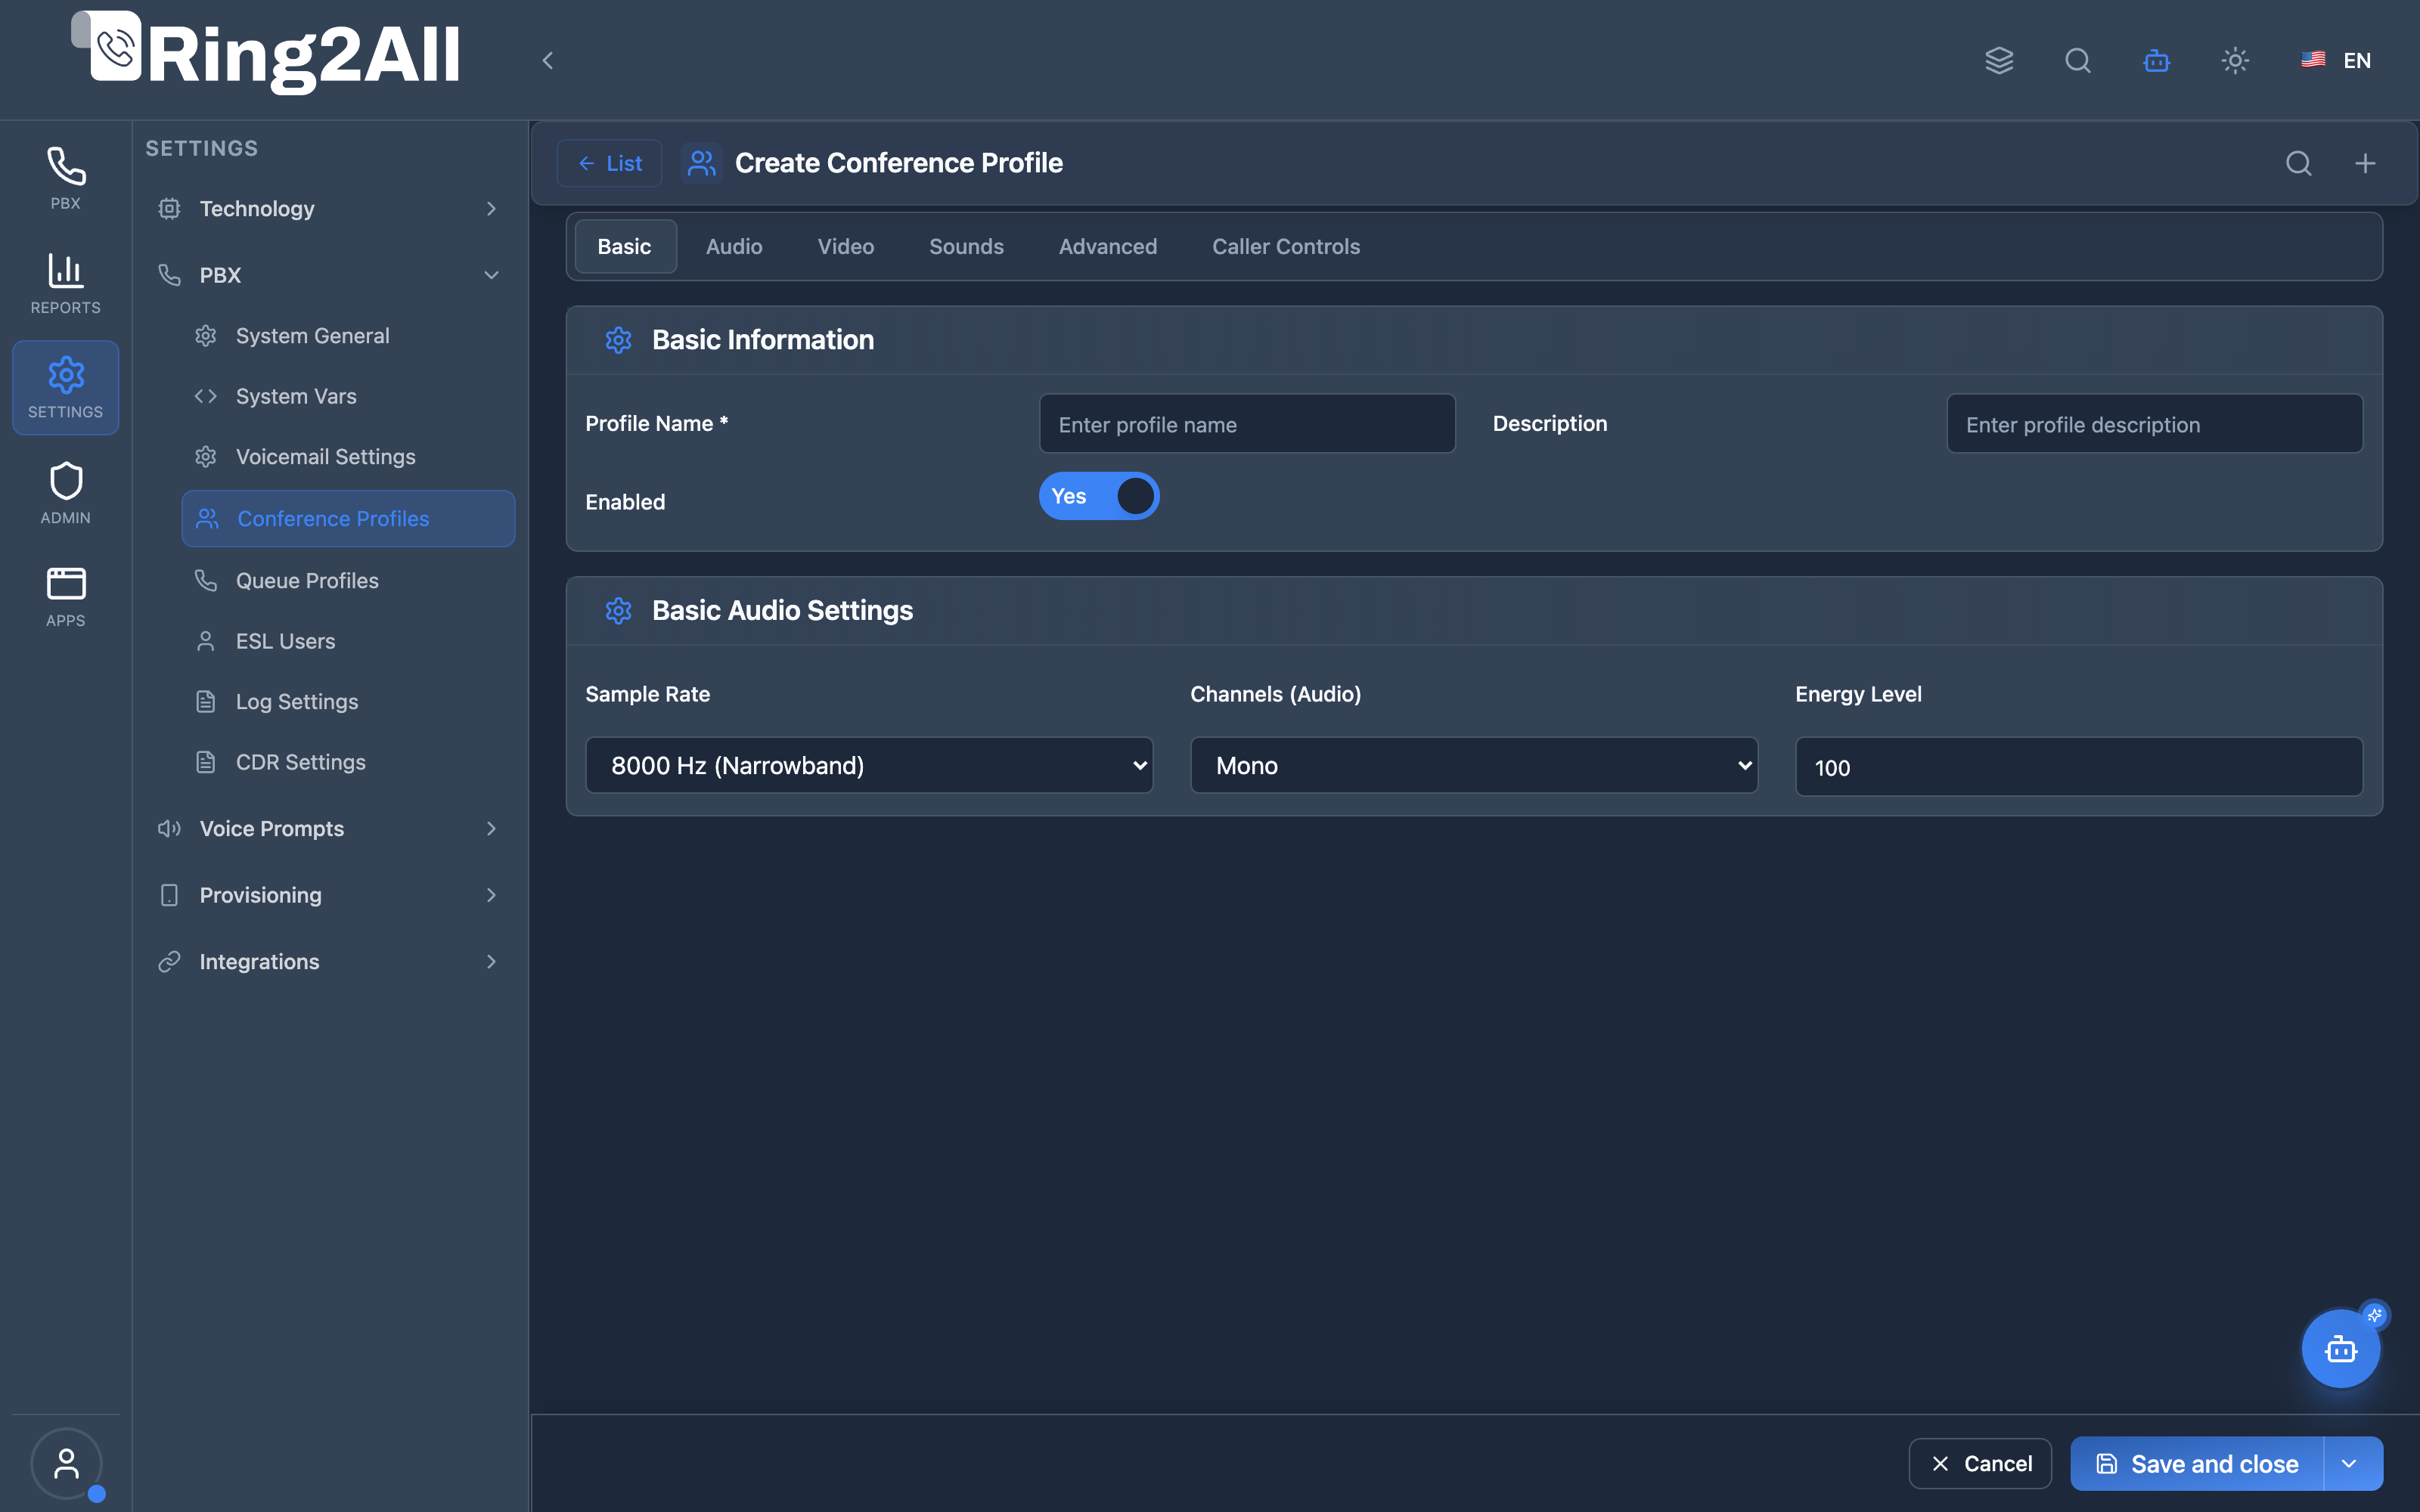
Task: Open the Apps section icon
Action: [65, 597]
